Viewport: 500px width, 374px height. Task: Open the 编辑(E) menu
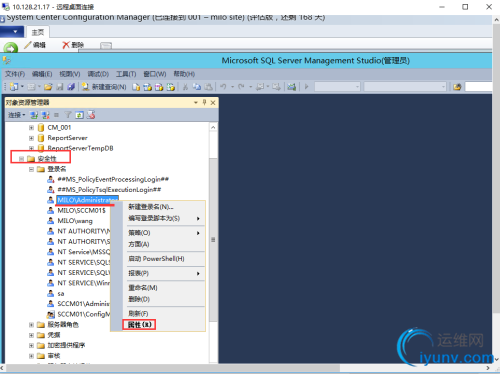coord(42,74)
